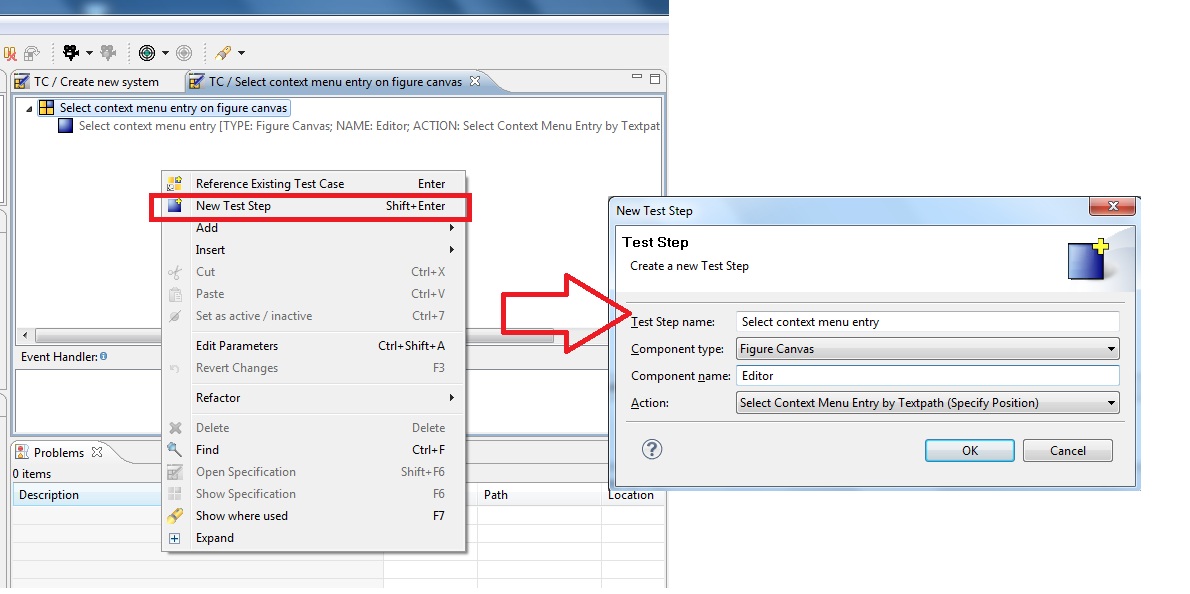
Task: Click the editor's horizontal scrollbar left arrow
Action: pyautogui.click(x=26, y=335)
